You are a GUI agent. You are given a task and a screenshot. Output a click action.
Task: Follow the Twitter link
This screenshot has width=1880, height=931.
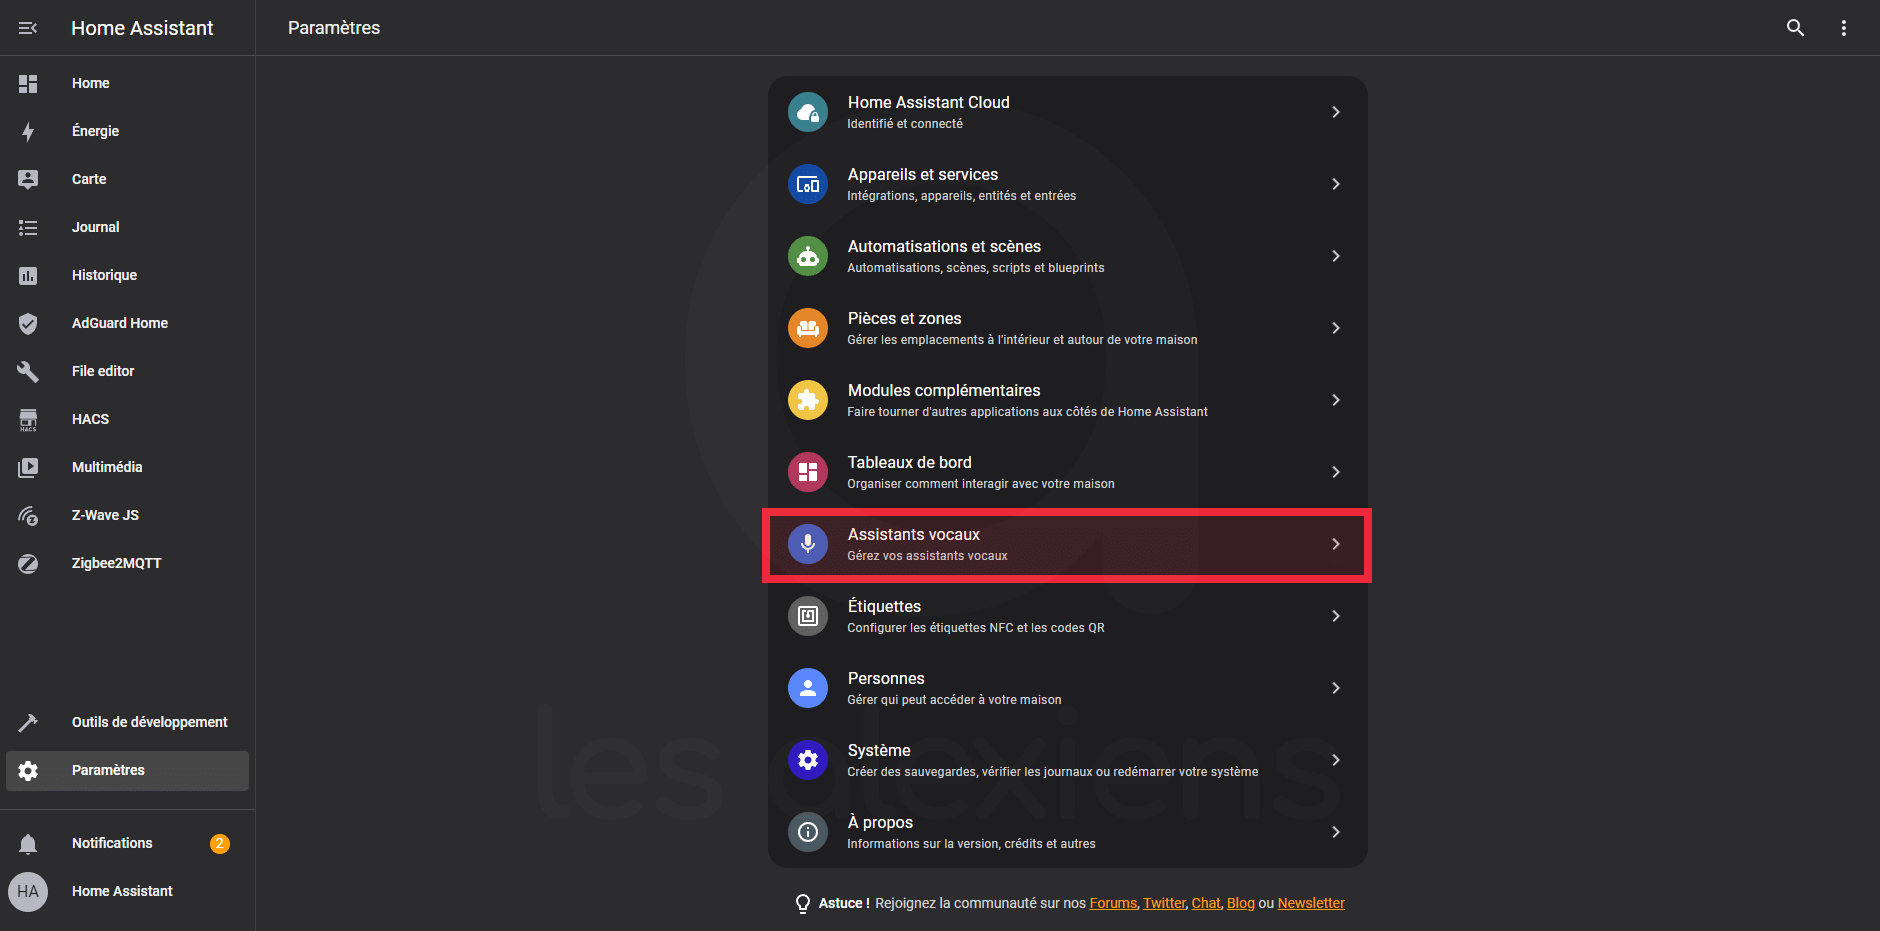(1164, 903)
